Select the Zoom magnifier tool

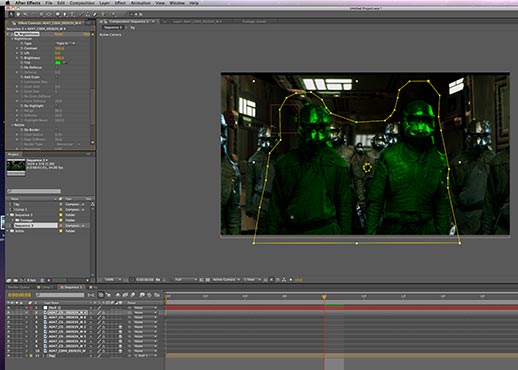[x=25, y=14]
